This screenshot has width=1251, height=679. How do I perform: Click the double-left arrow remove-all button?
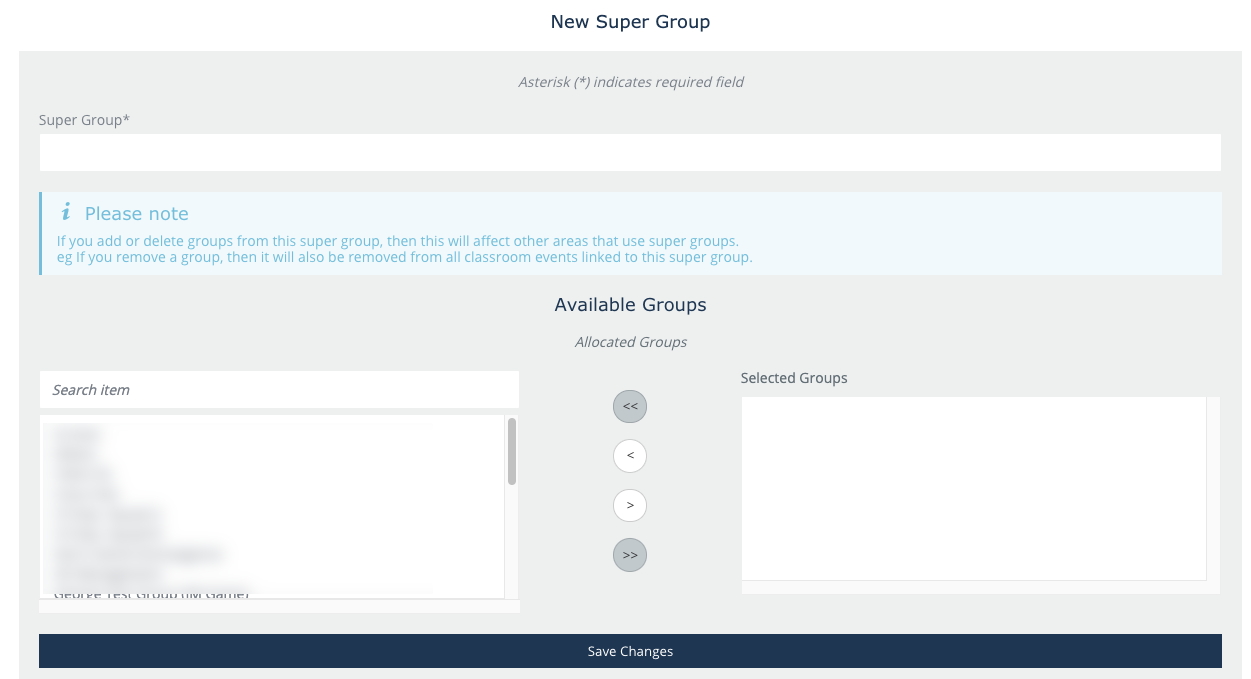pos(630,407)
